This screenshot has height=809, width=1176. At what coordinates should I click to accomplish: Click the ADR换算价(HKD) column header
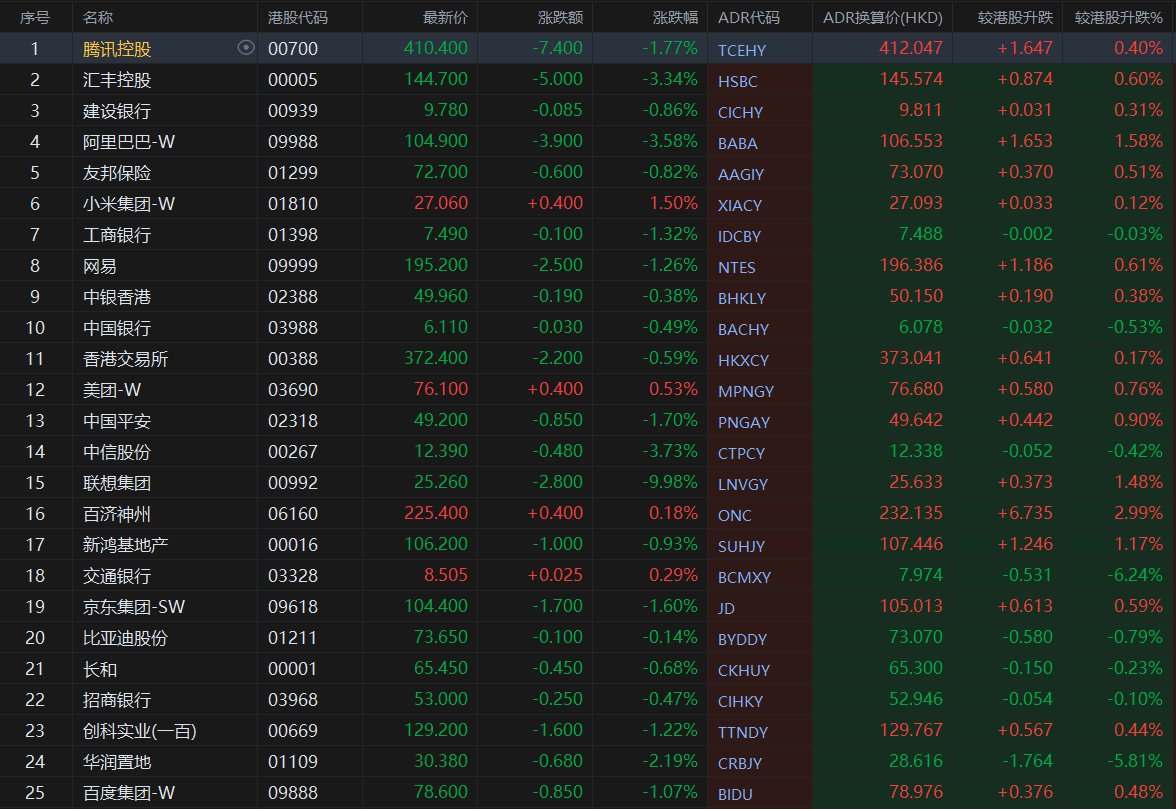(x=883, y=17)
